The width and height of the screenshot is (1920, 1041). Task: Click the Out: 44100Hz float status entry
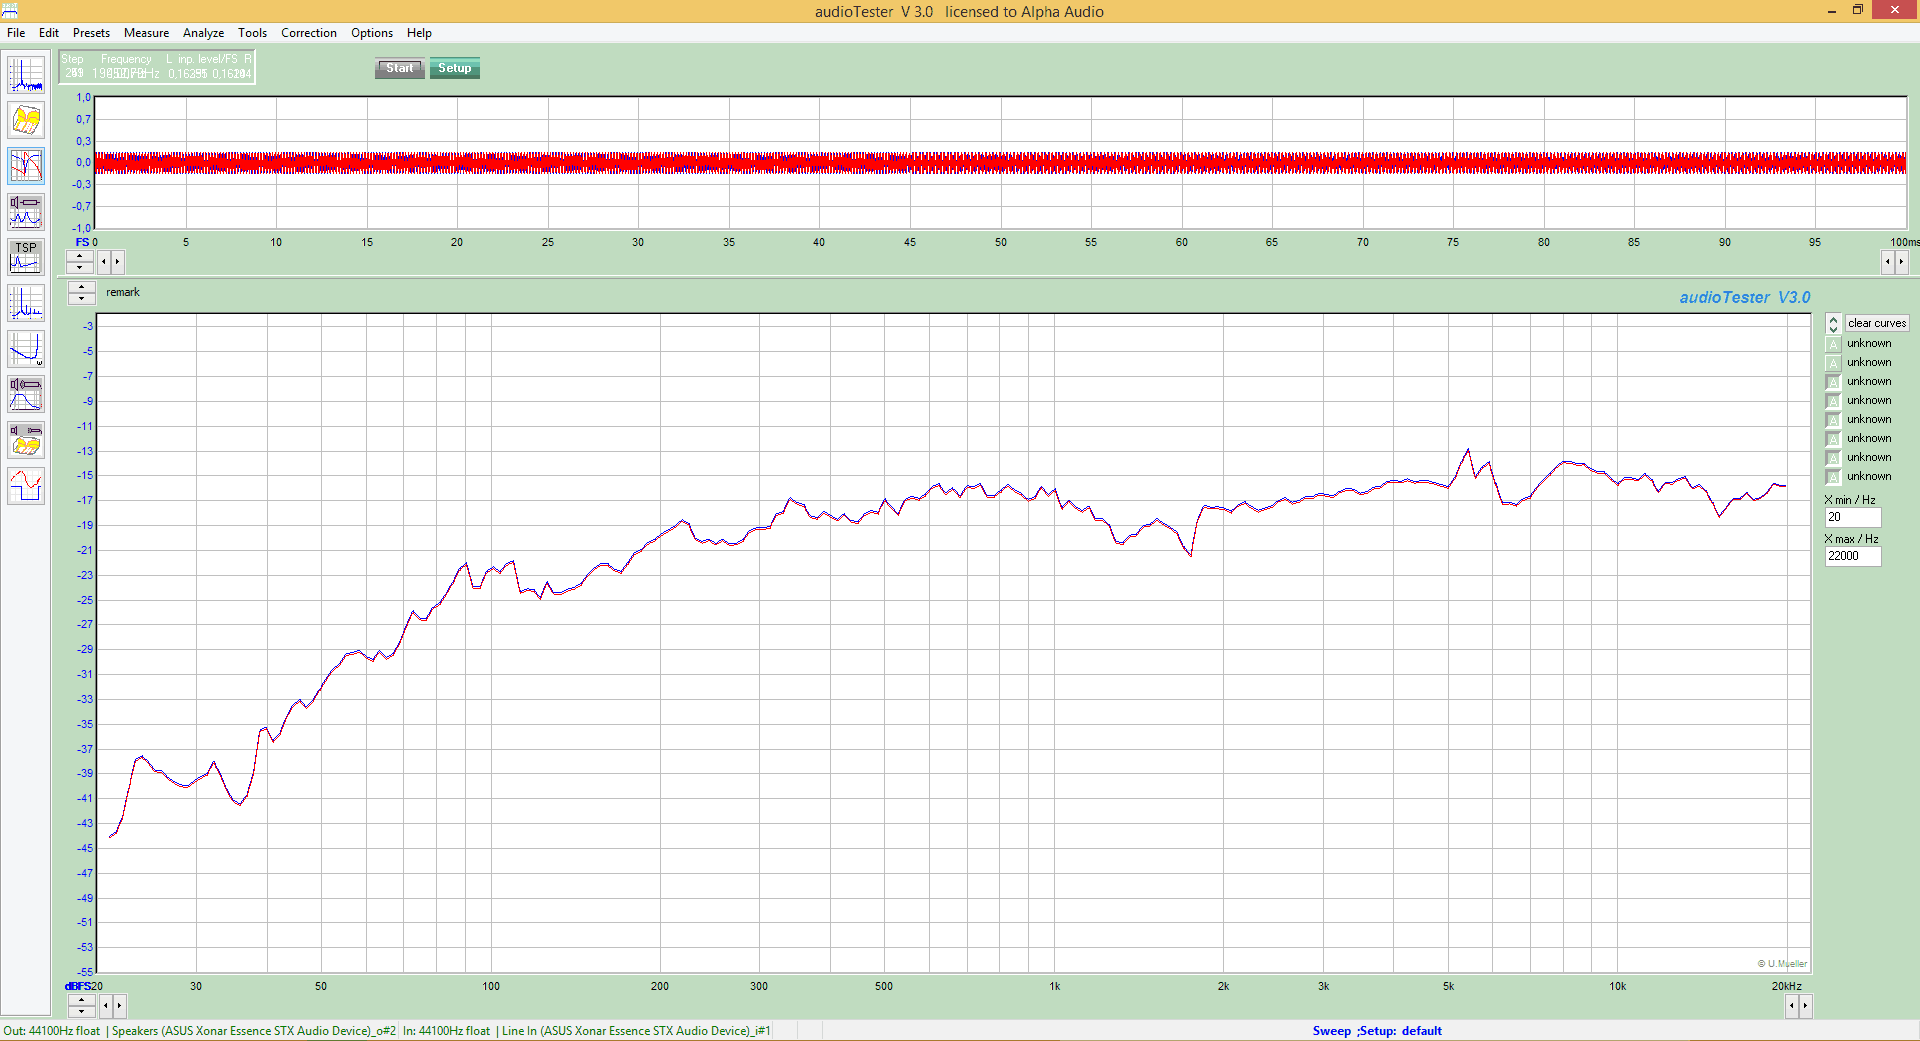point(52,1031)
